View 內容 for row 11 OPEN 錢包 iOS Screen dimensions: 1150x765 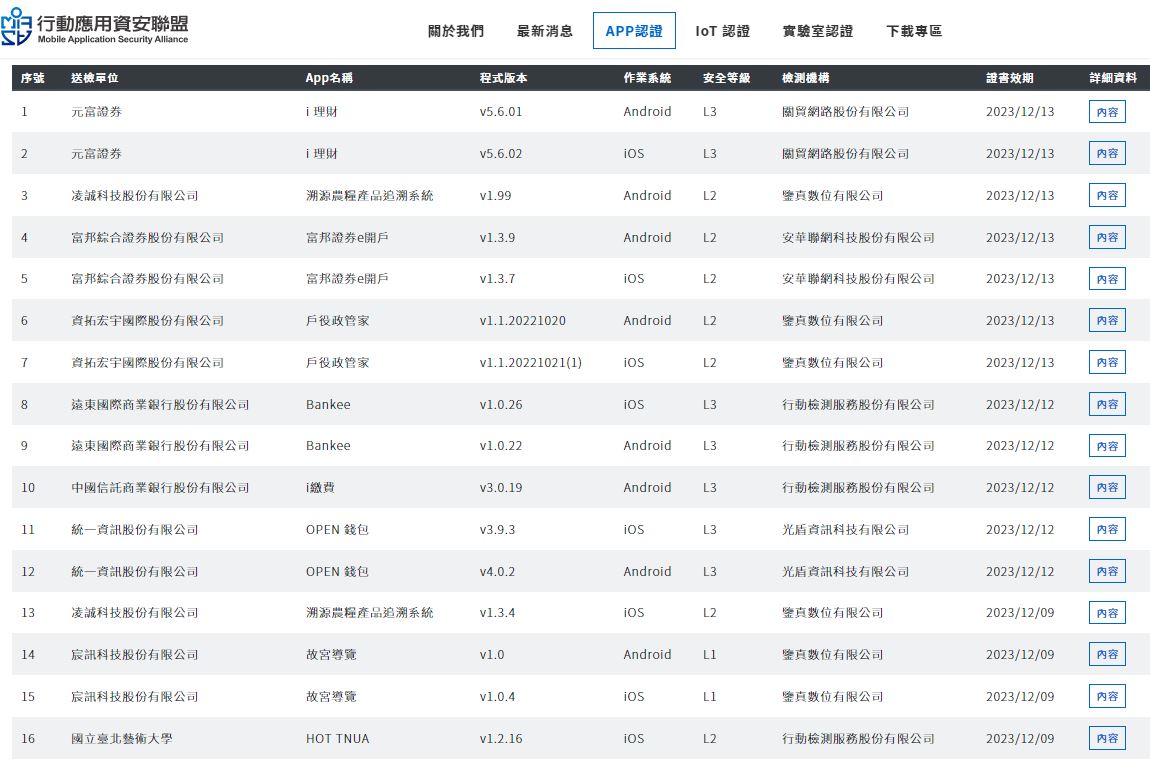[1107, 530]
